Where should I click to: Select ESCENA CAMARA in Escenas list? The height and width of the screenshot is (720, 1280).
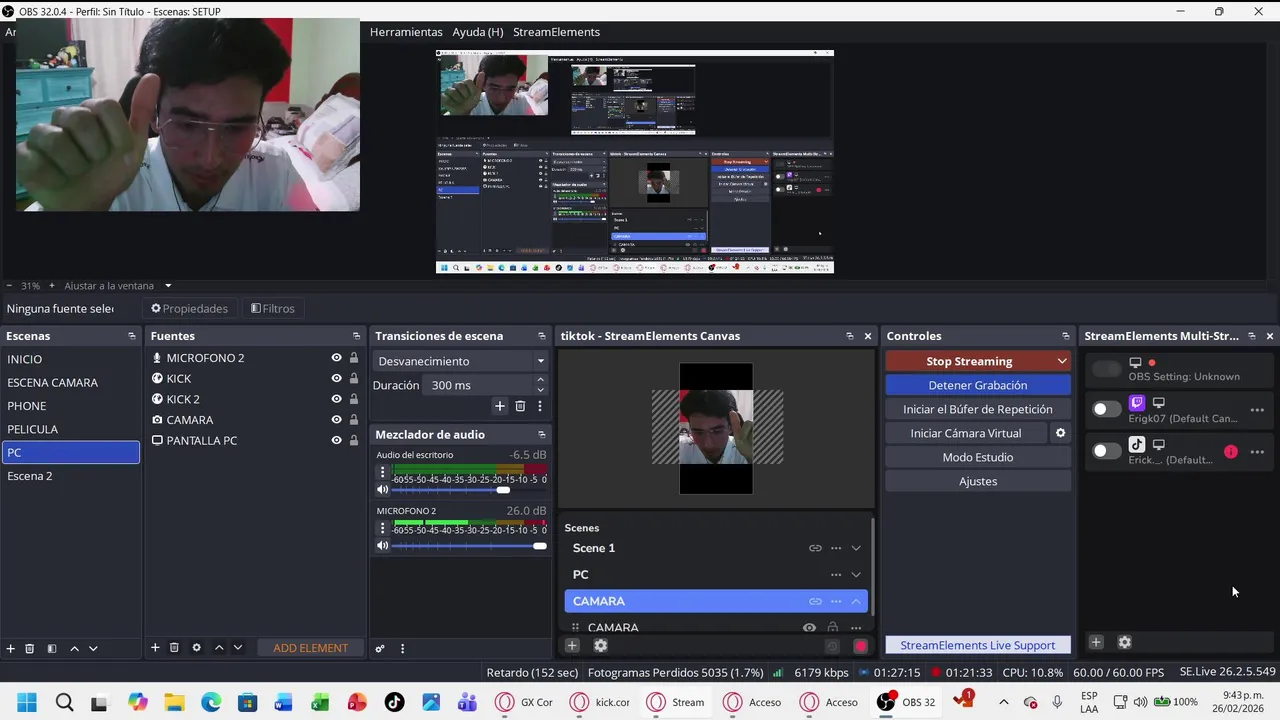pos(71,383)
